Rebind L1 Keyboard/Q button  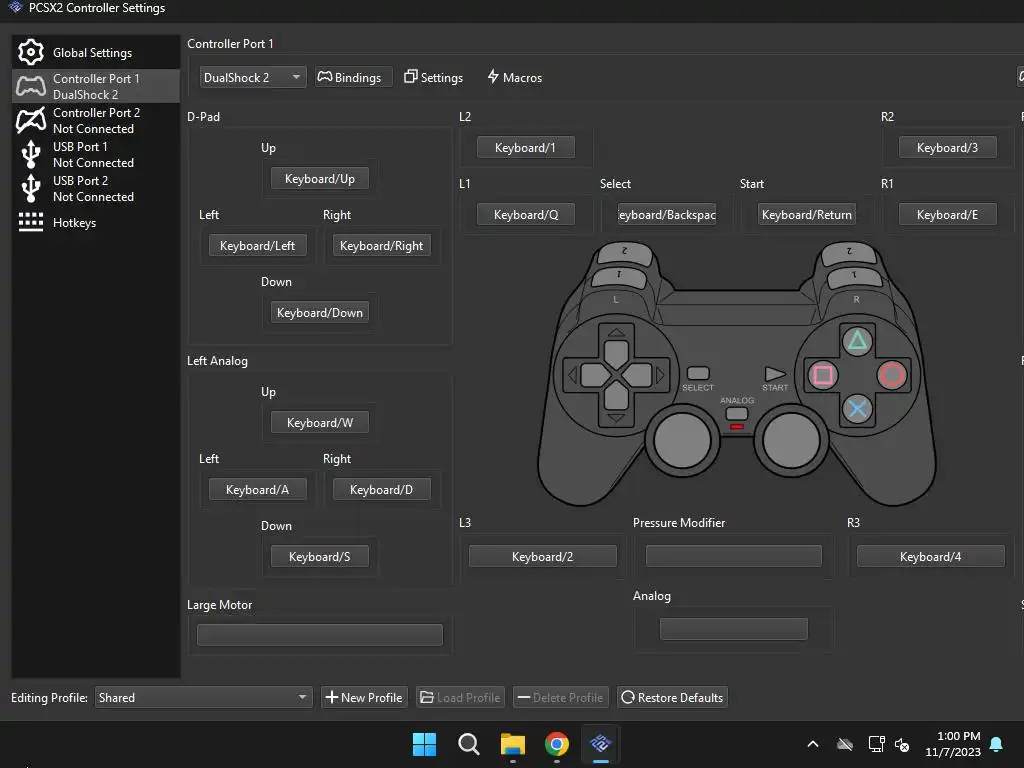pos(526,214)
